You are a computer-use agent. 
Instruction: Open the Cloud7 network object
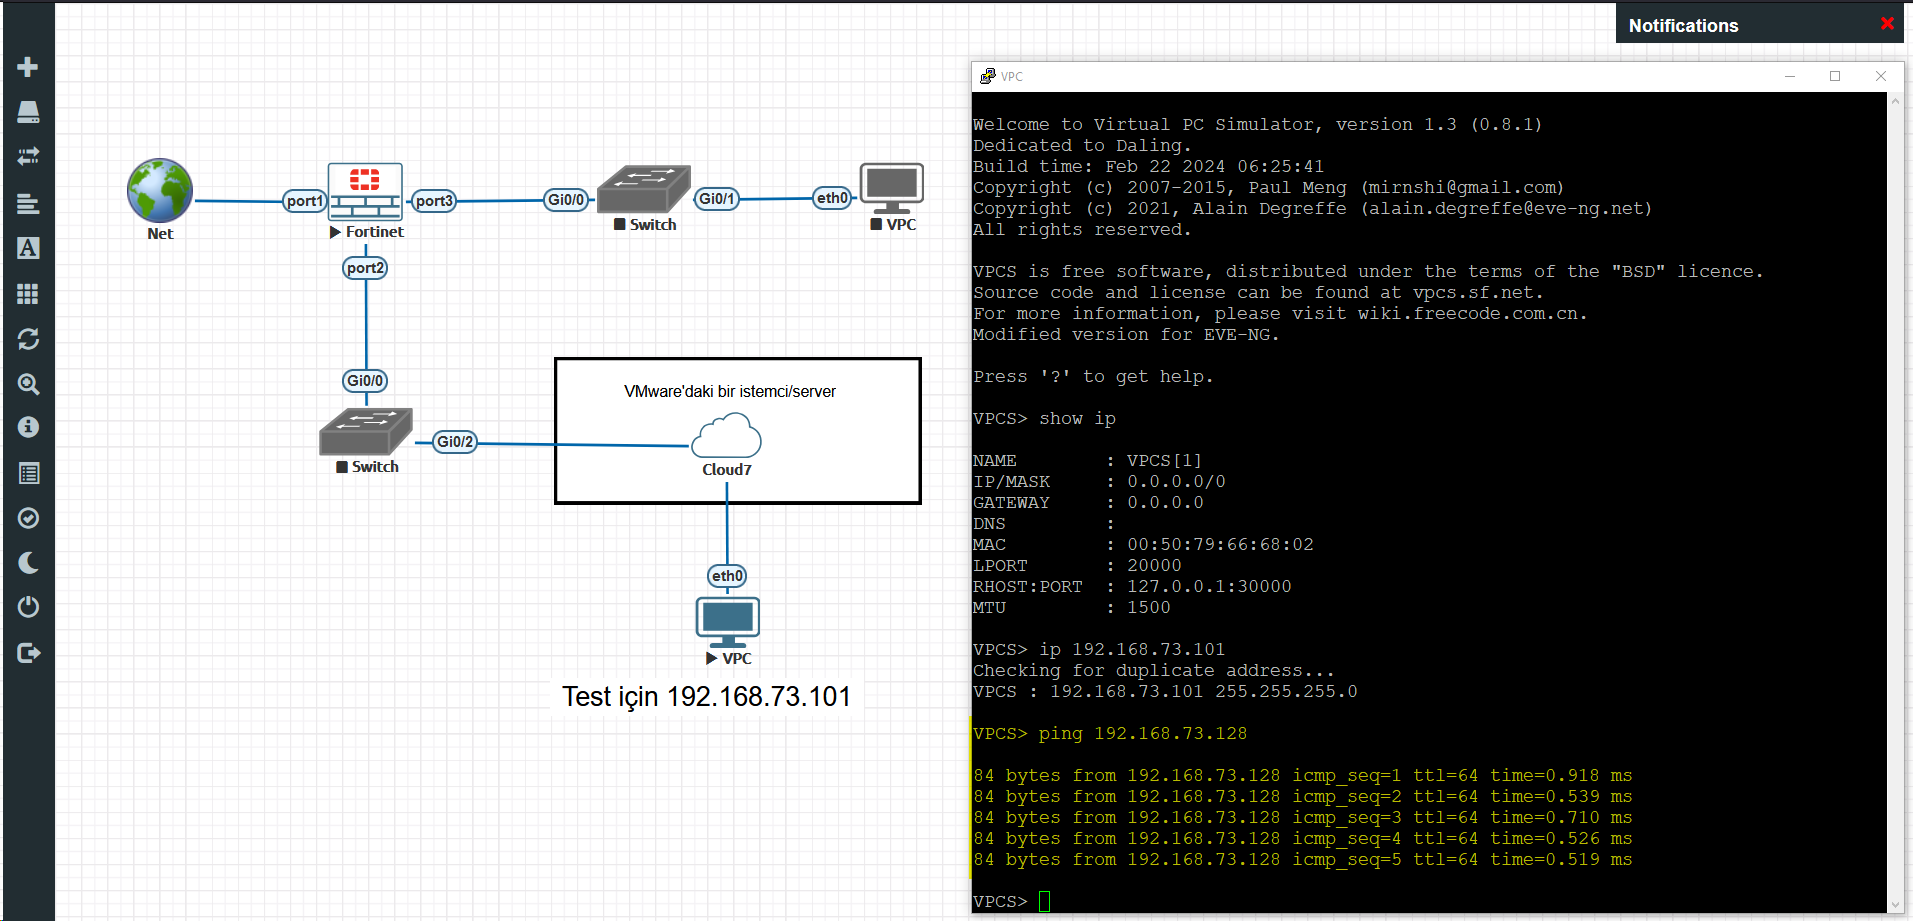pos(725,437)
